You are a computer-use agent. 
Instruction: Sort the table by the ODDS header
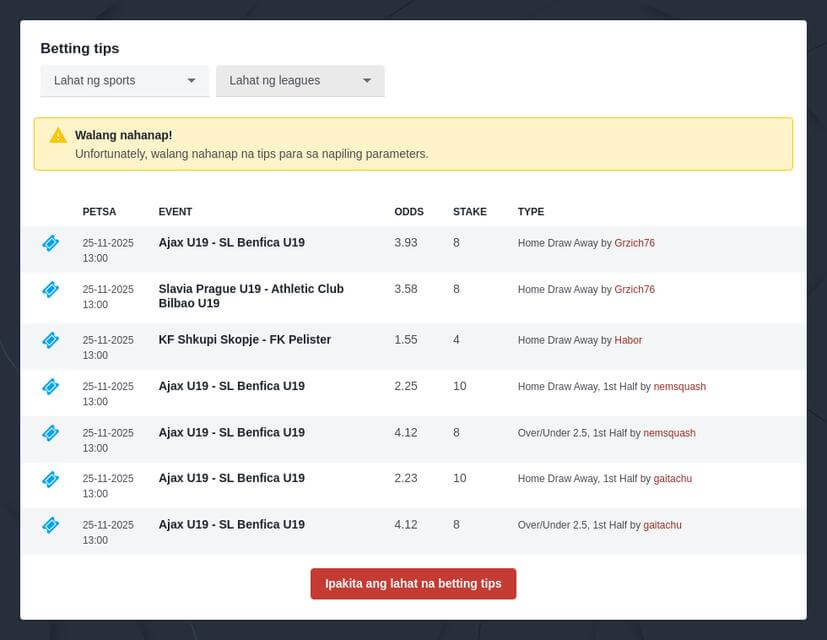click(408, 211)
